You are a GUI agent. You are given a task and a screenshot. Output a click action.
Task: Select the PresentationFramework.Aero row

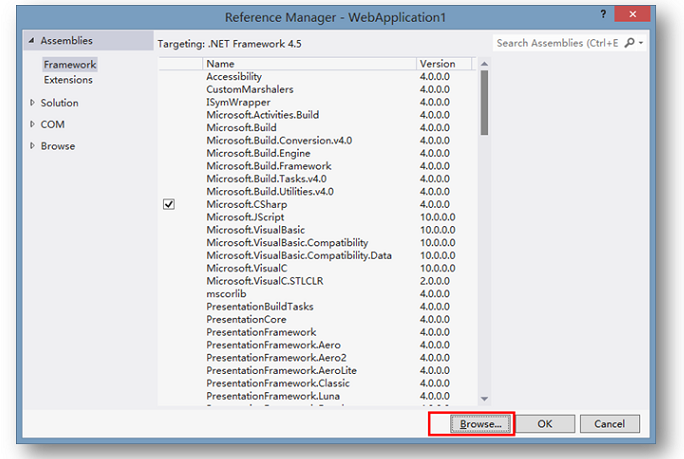click(x=318, y=345)
